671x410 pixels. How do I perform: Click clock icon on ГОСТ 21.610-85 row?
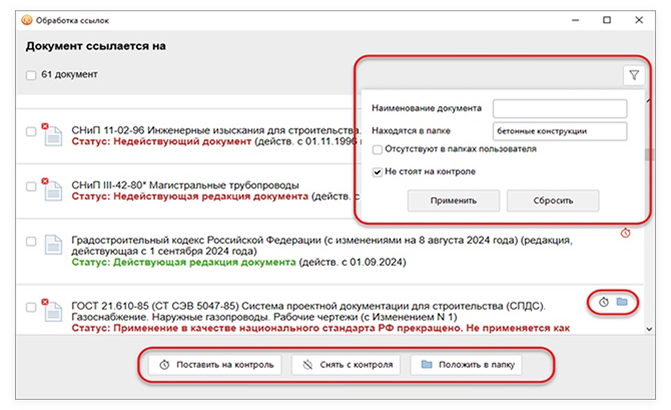(x=604, y=301)
